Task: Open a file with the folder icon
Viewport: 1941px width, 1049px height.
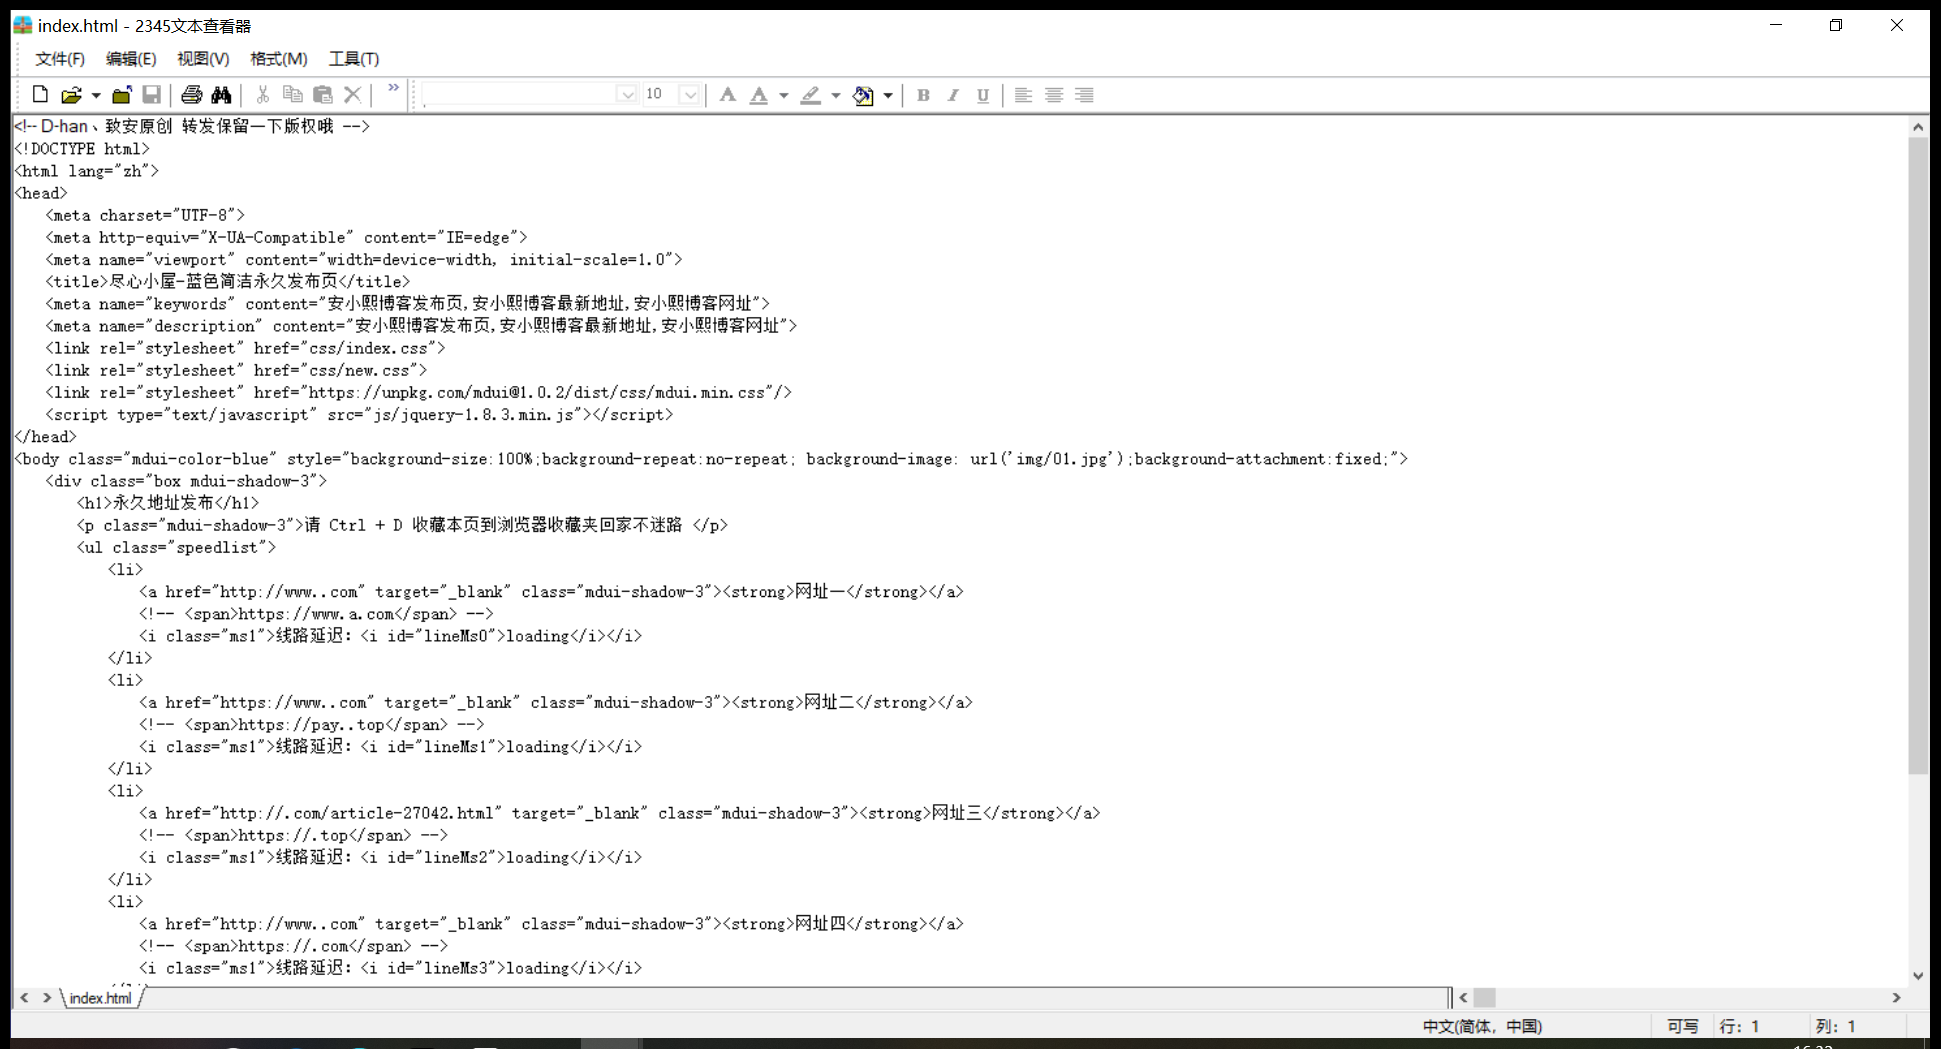Action: point(71,95)
